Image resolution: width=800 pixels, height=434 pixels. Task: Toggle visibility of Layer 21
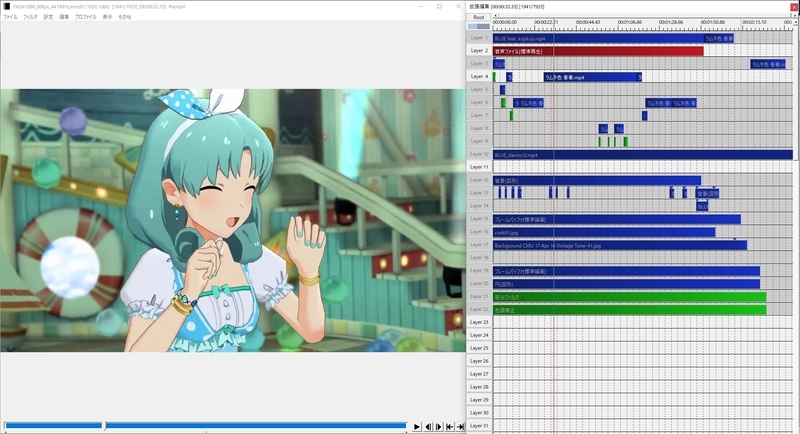479,296
